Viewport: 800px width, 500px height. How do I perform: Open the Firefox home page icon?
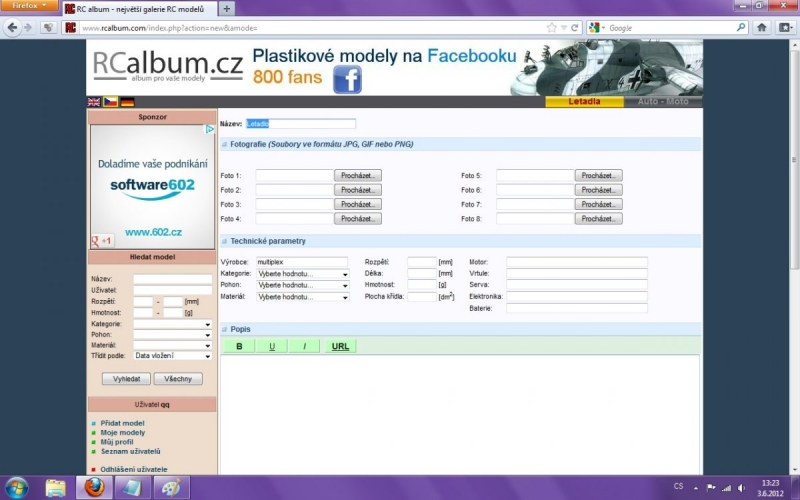pos(761,28)
